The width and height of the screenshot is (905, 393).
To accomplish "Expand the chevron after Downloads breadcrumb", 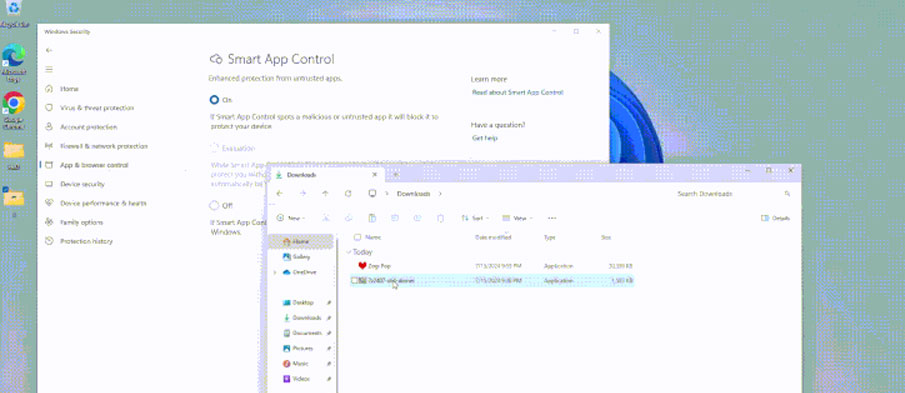I will (x=440, y=194).
